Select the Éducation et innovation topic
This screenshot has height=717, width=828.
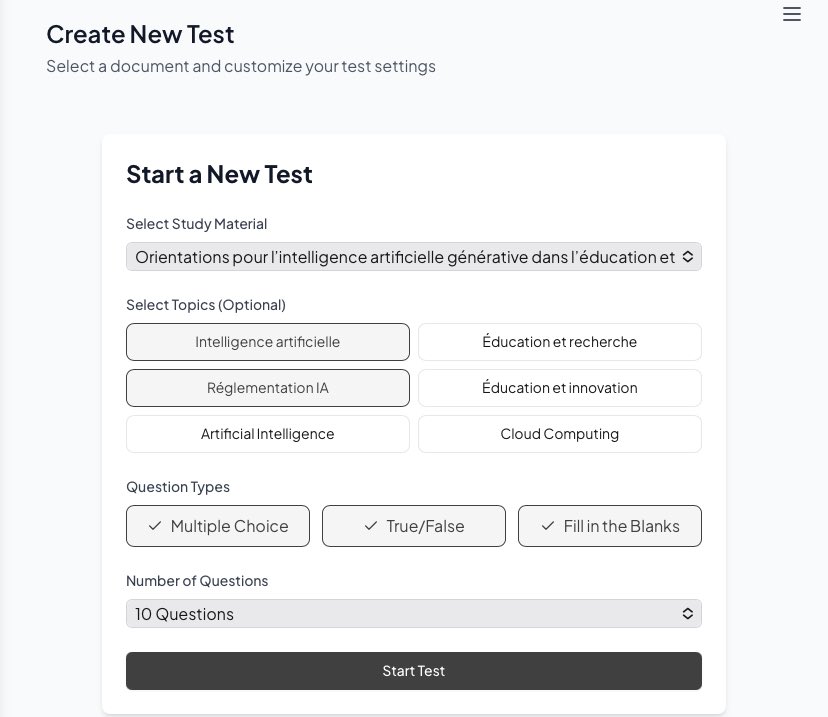click(x=559, y=388)
